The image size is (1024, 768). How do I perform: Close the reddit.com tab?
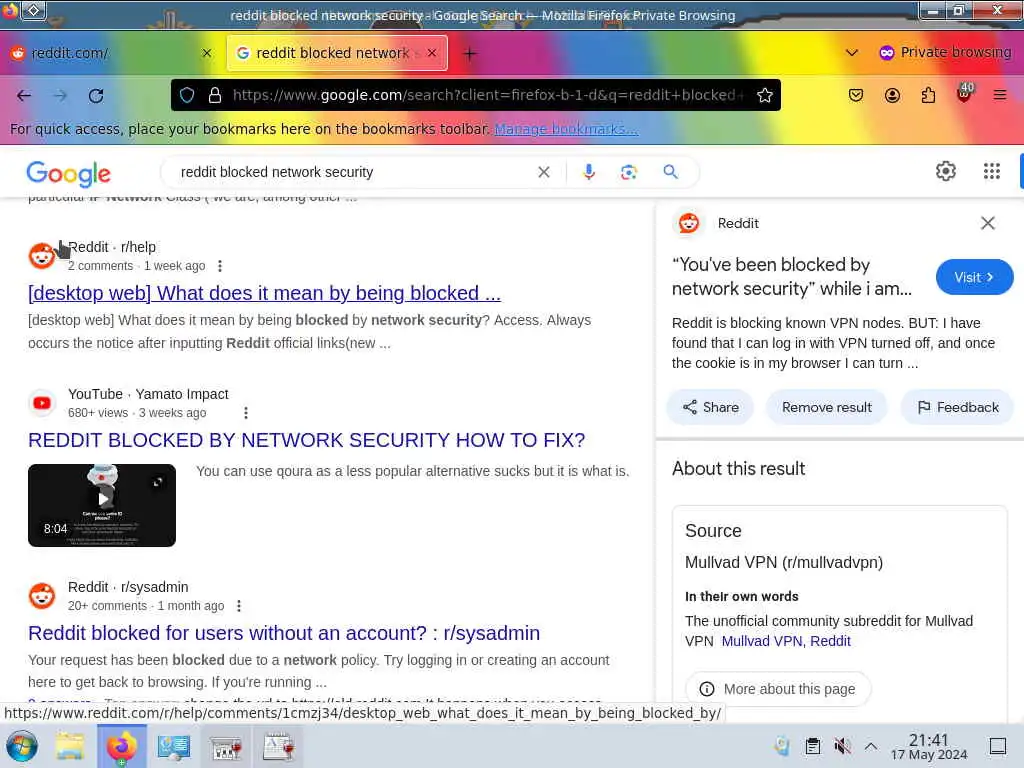[207, 53]
